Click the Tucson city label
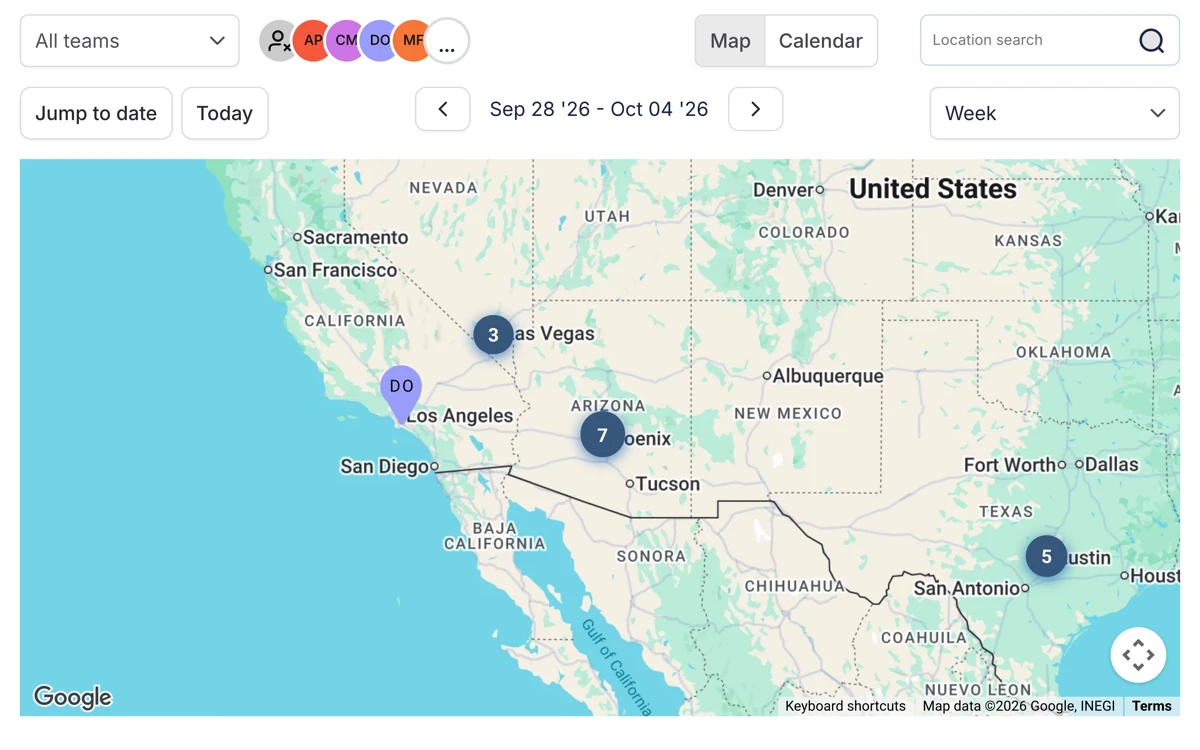The image size is (1200, 750). 668,484
